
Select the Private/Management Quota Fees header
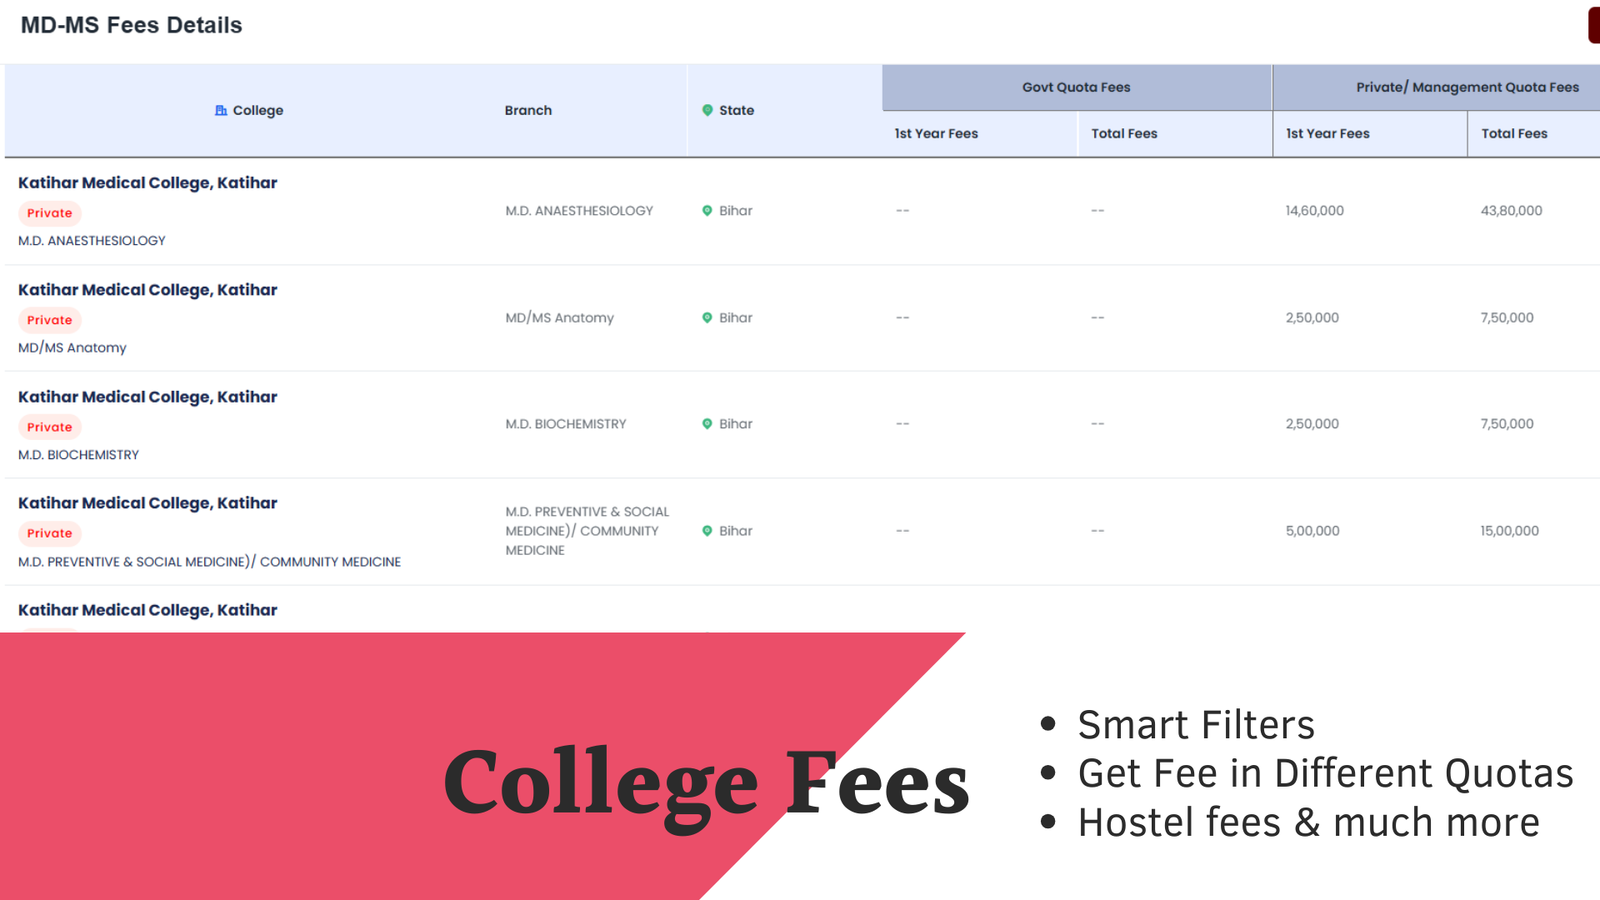[1467, 87]
